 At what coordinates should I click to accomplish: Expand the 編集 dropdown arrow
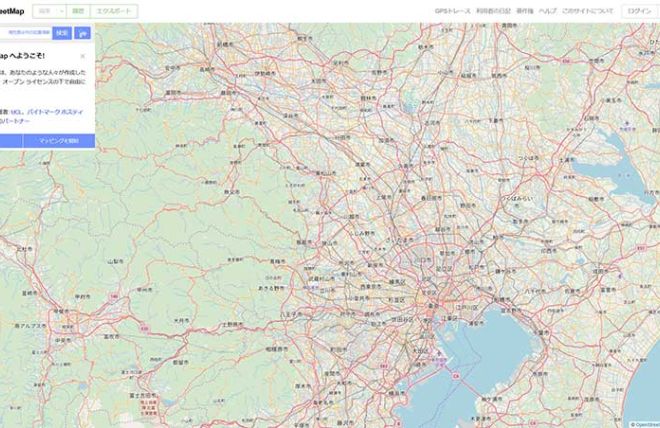62,10
